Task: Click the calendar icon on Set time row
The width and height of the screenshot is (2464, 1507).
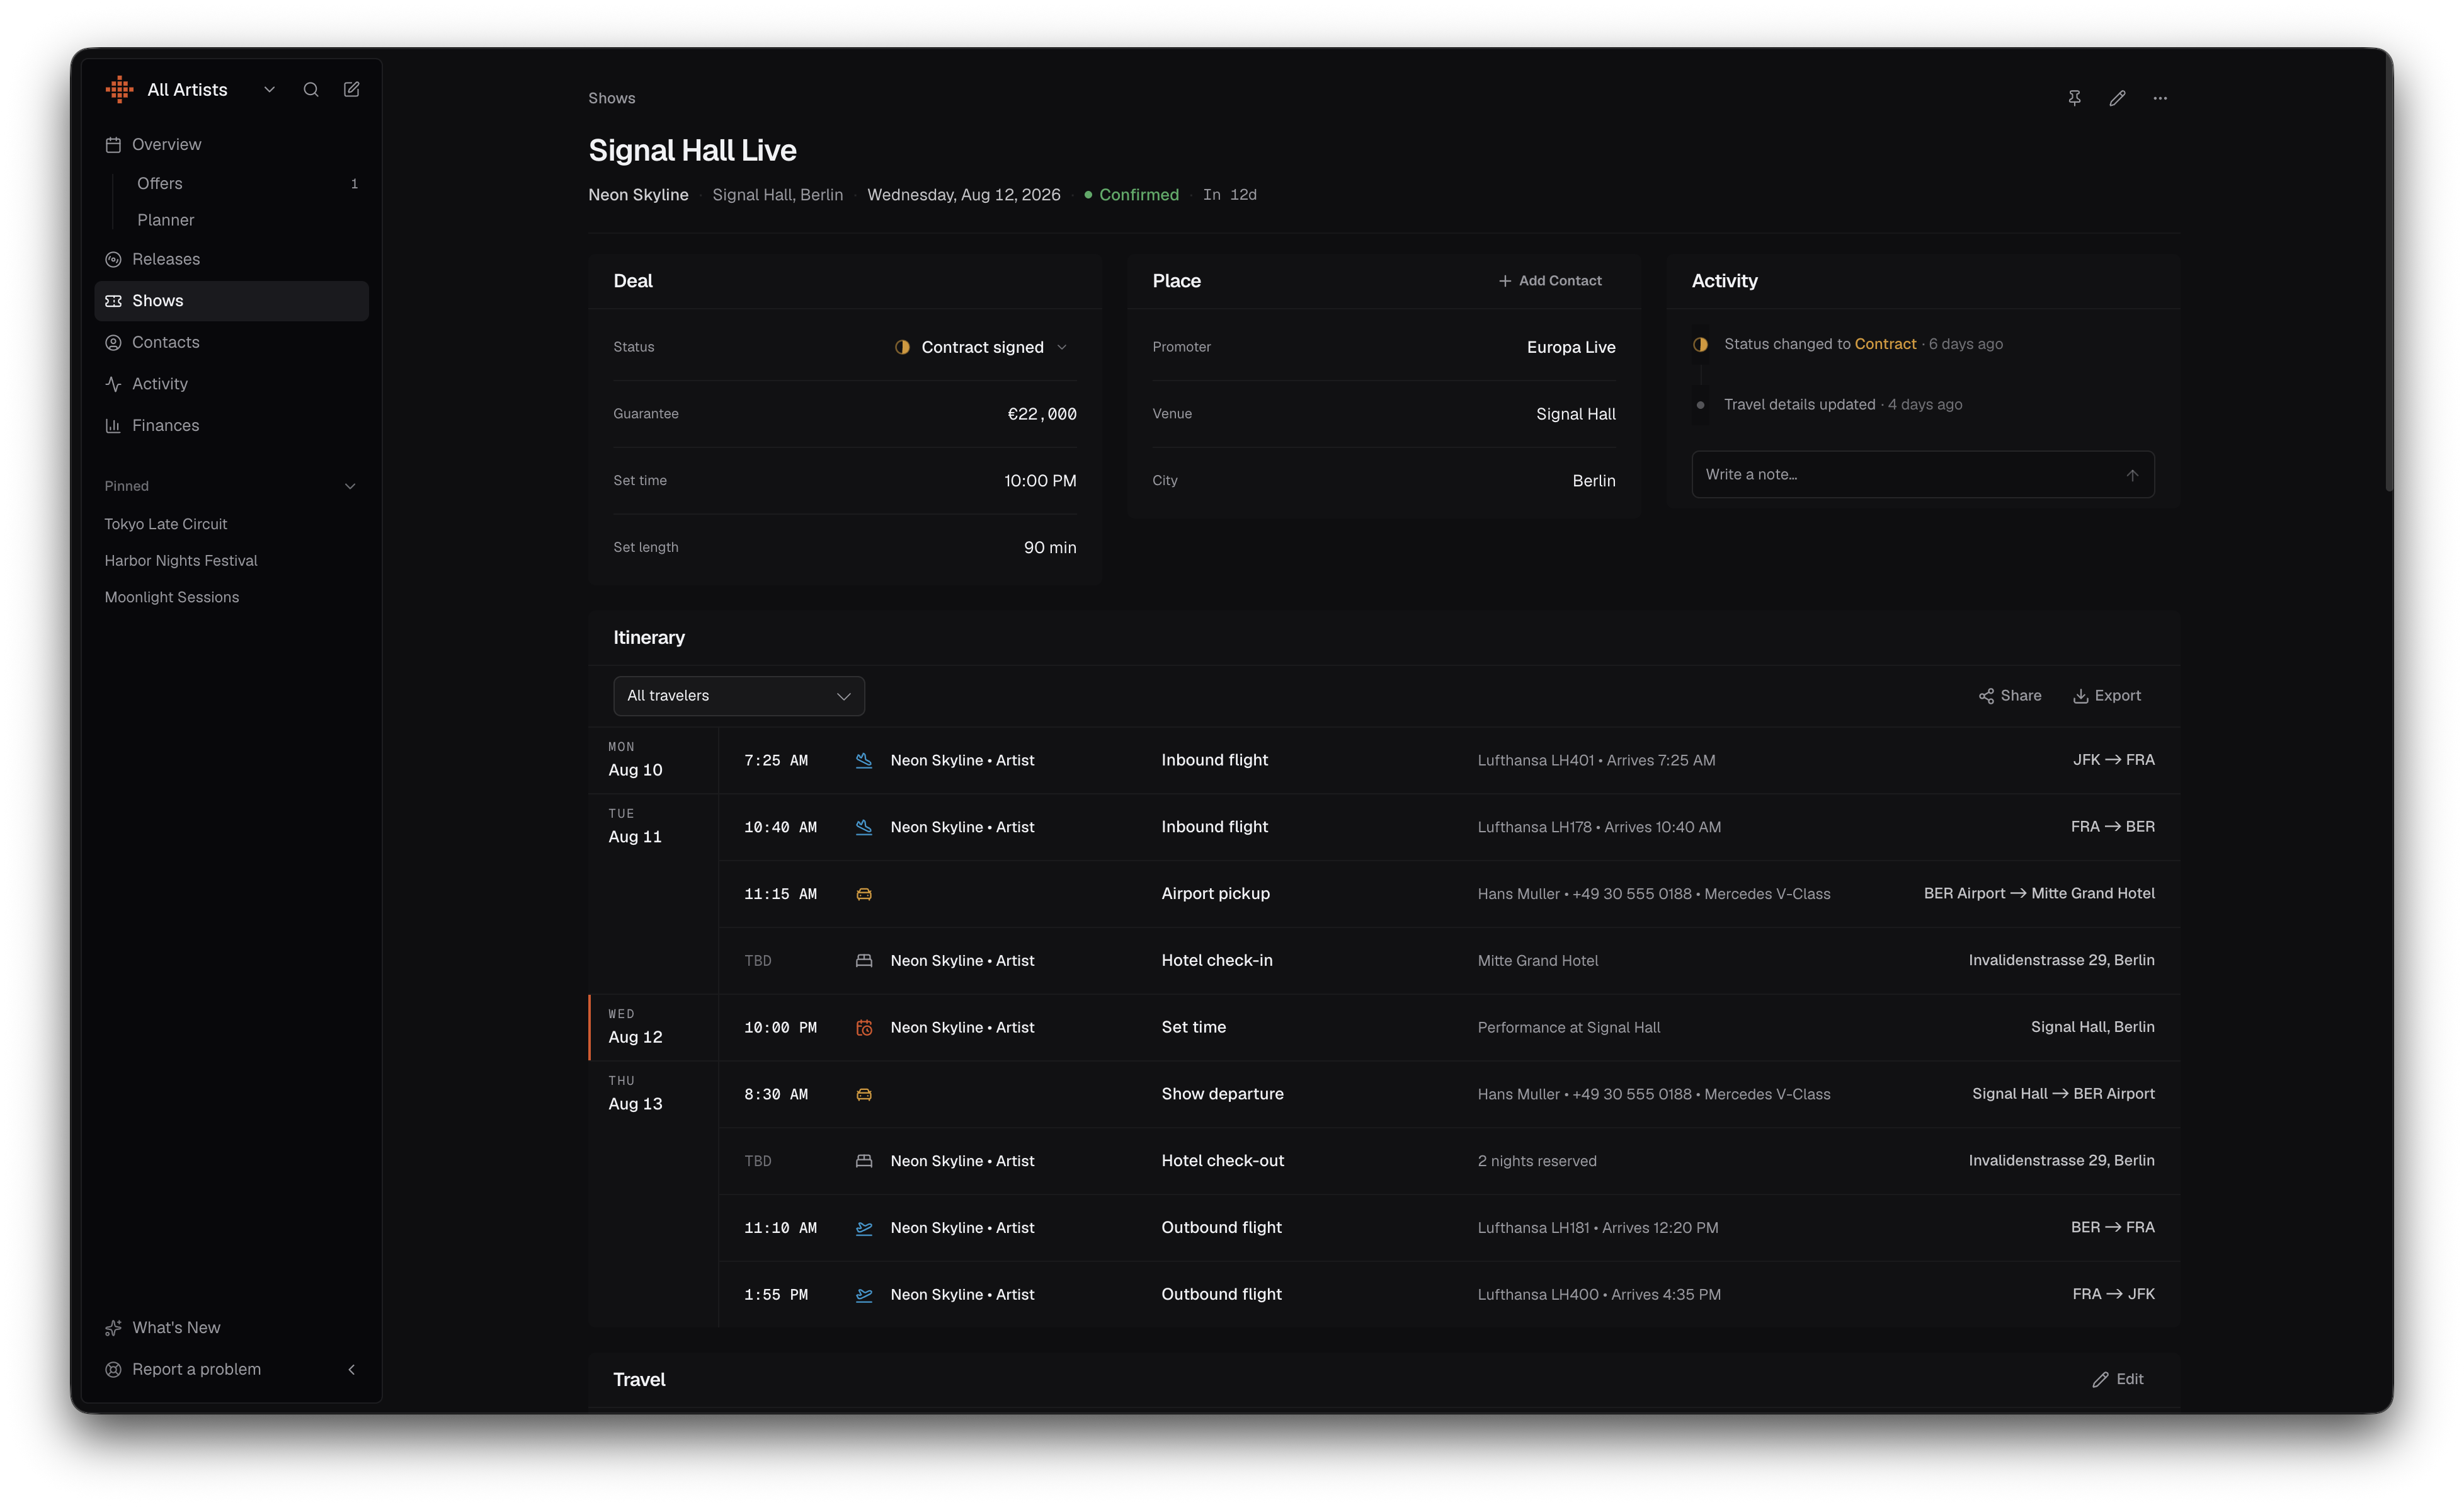Action: point(864,1028)
